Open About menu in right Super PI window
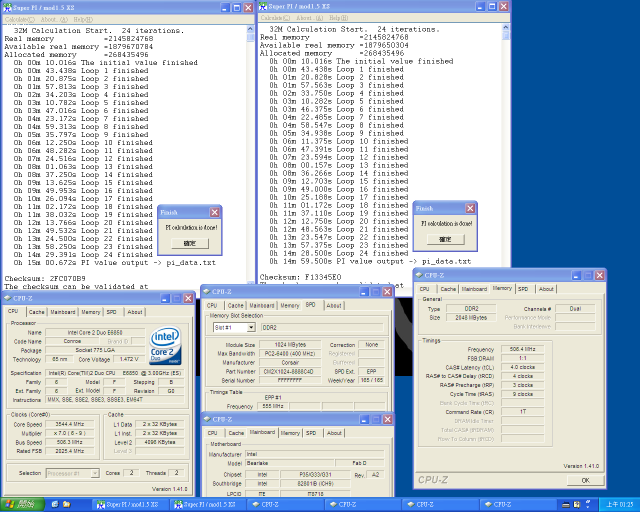This screenshot has width=640, height=512. [x=309, y=18]
